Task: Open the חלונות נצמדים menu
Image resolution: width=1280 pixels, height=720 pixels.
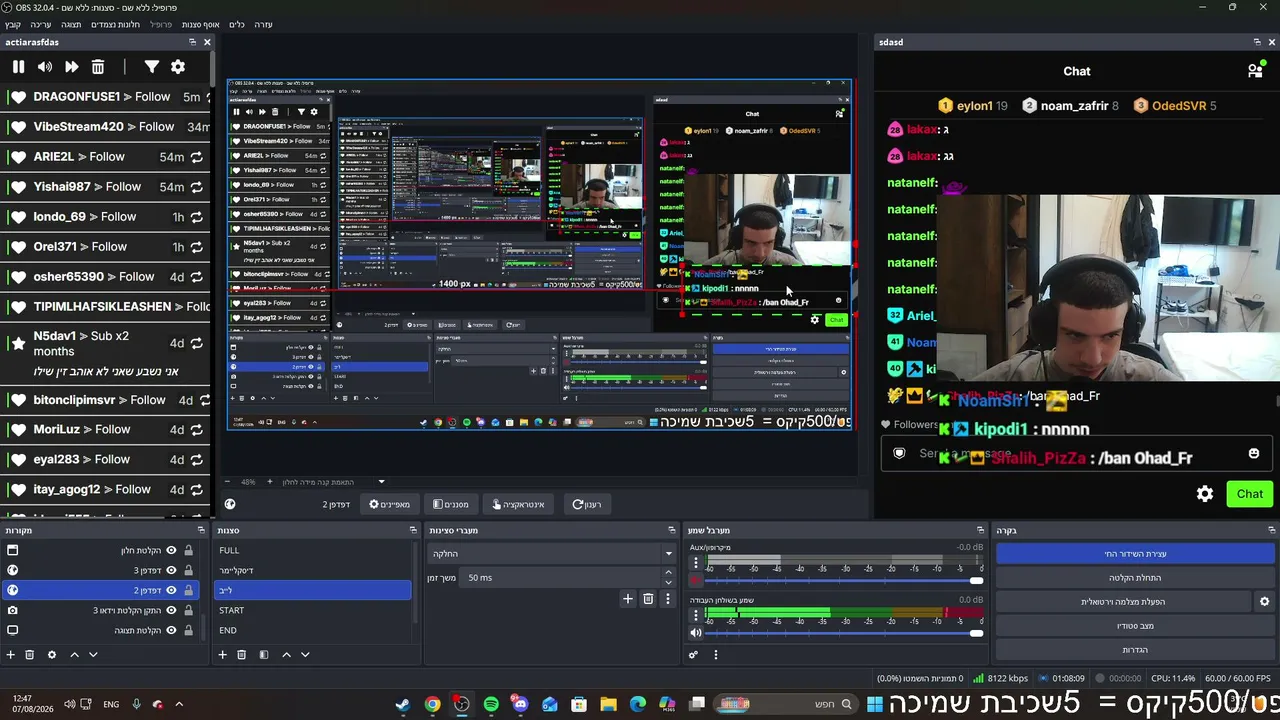Action: 116,24
